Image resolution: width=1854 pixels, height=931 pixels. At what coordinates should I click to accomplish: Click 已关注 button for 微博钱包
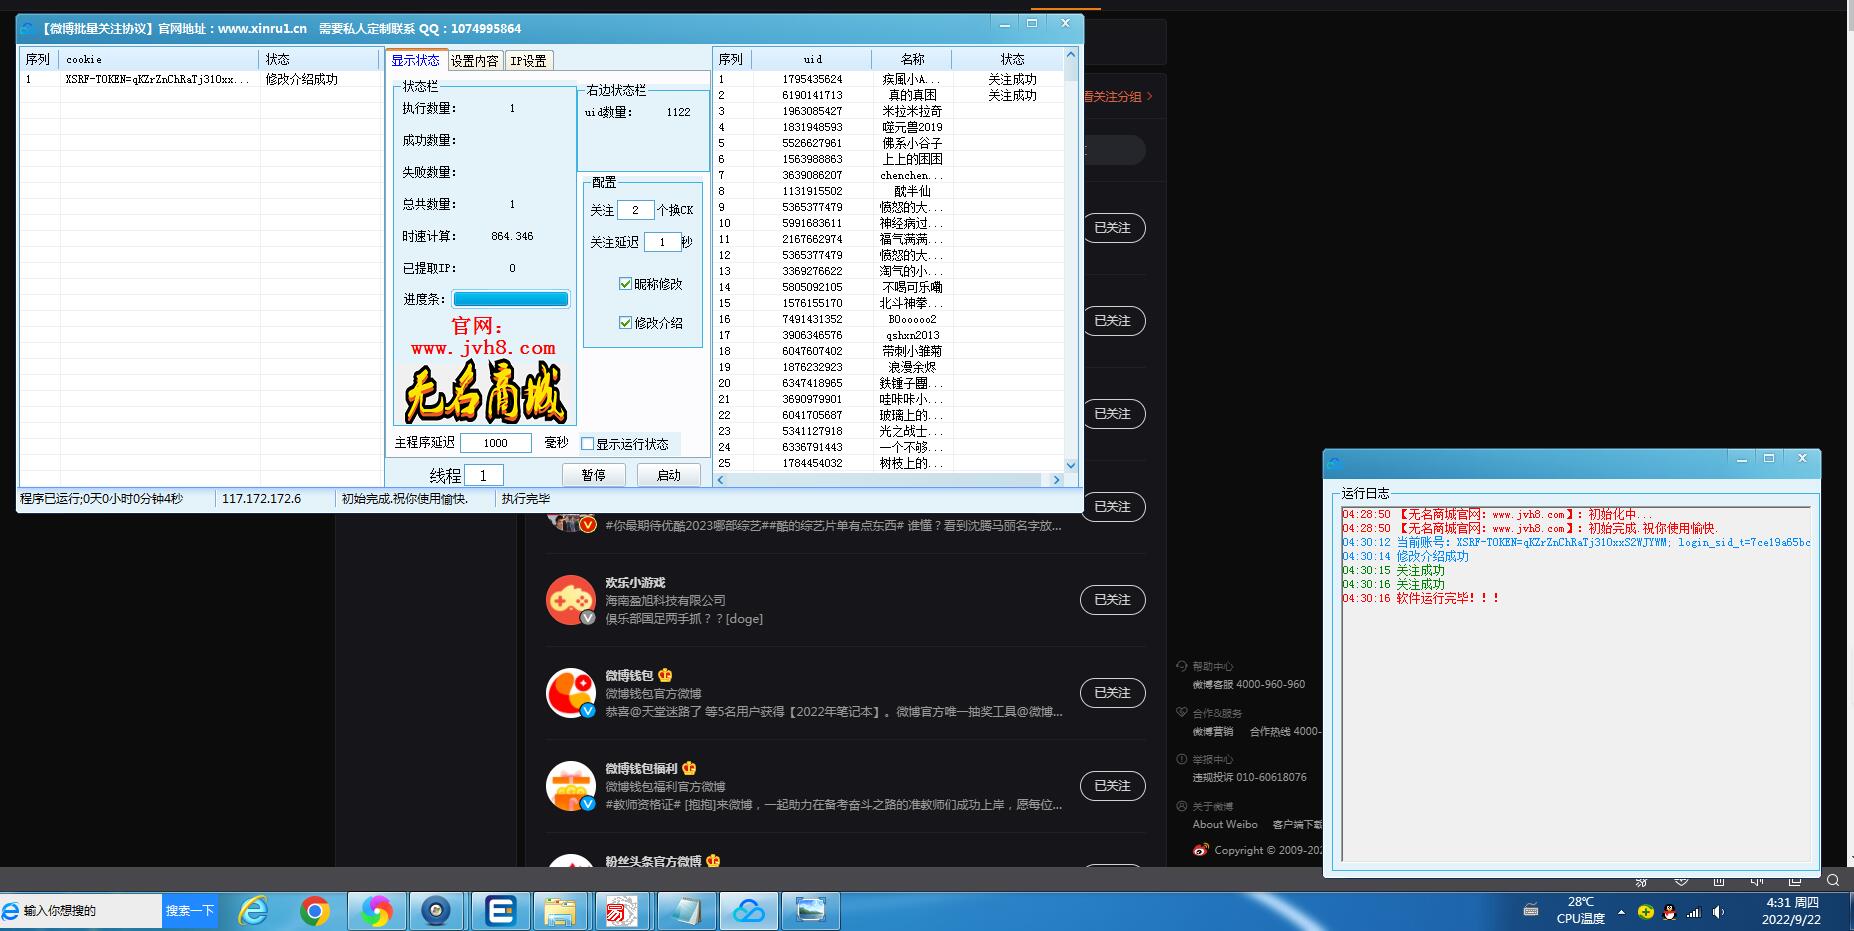coord(1112,693)
